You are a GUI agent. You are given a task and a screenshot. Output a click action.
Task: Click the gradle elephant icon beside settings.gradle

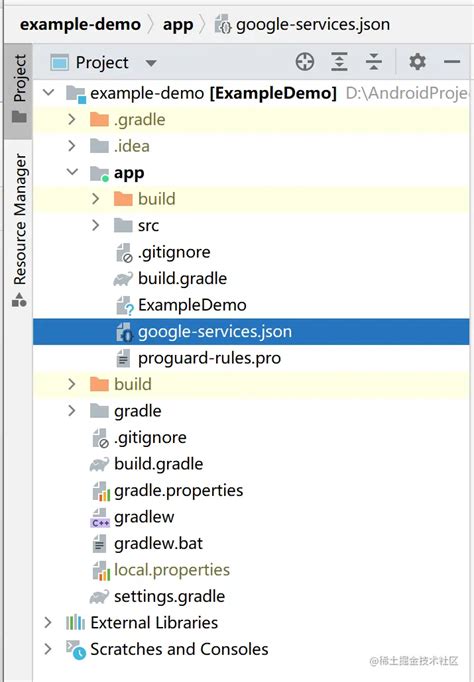click(x=99, y=596)
